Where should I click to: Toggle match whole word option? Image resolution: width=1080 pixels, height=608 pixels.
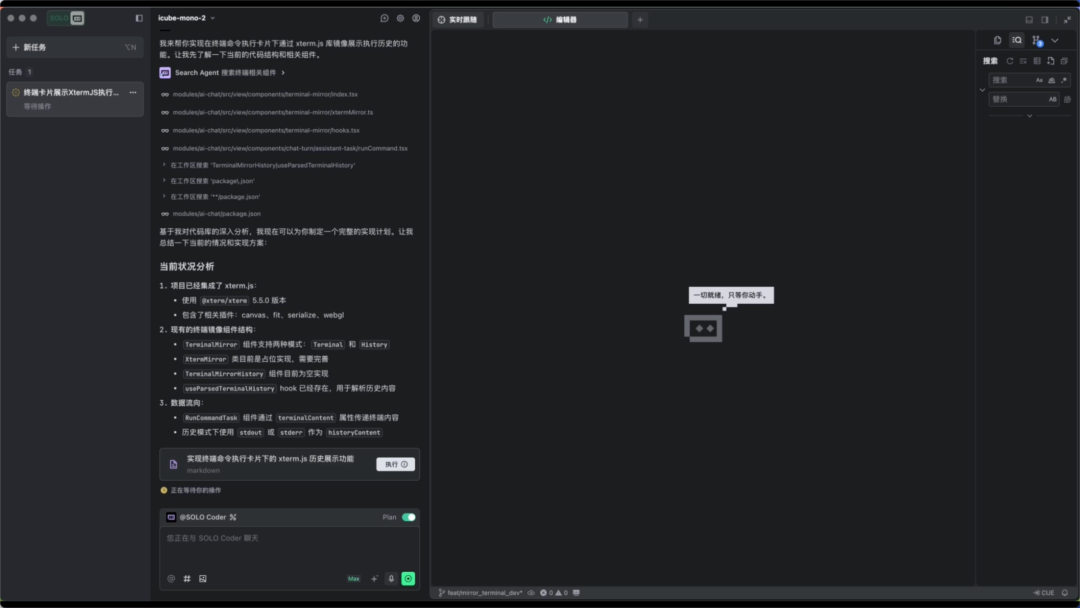pyautogui.click(x=1052, y=80)
